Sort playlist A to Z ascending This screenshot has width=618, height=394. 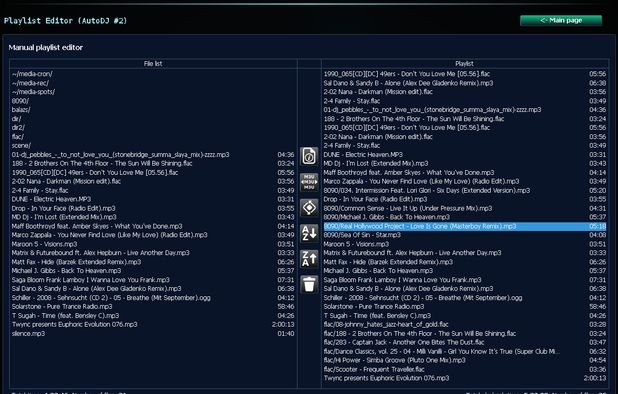309,233
